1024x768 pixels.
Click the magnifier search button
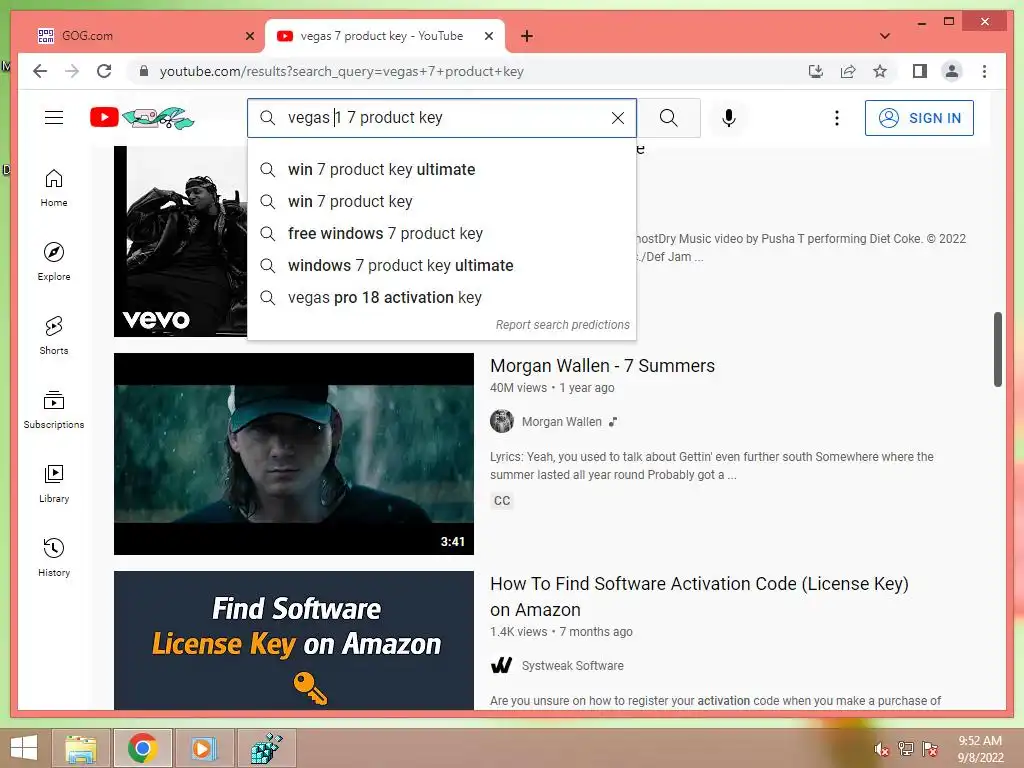668,118
